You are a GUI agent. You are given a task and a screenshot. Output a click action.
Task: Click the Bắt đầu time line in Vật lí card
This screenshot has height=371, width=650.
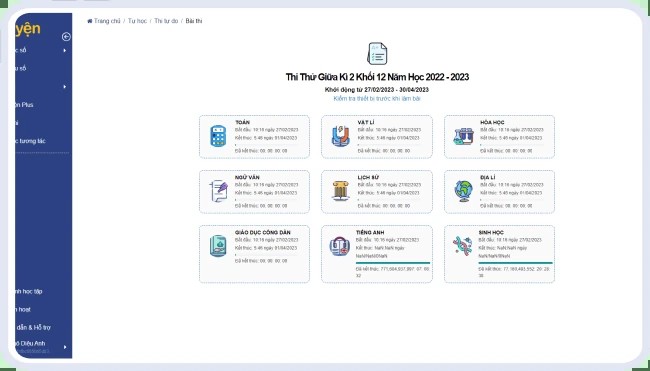[389, 130]
